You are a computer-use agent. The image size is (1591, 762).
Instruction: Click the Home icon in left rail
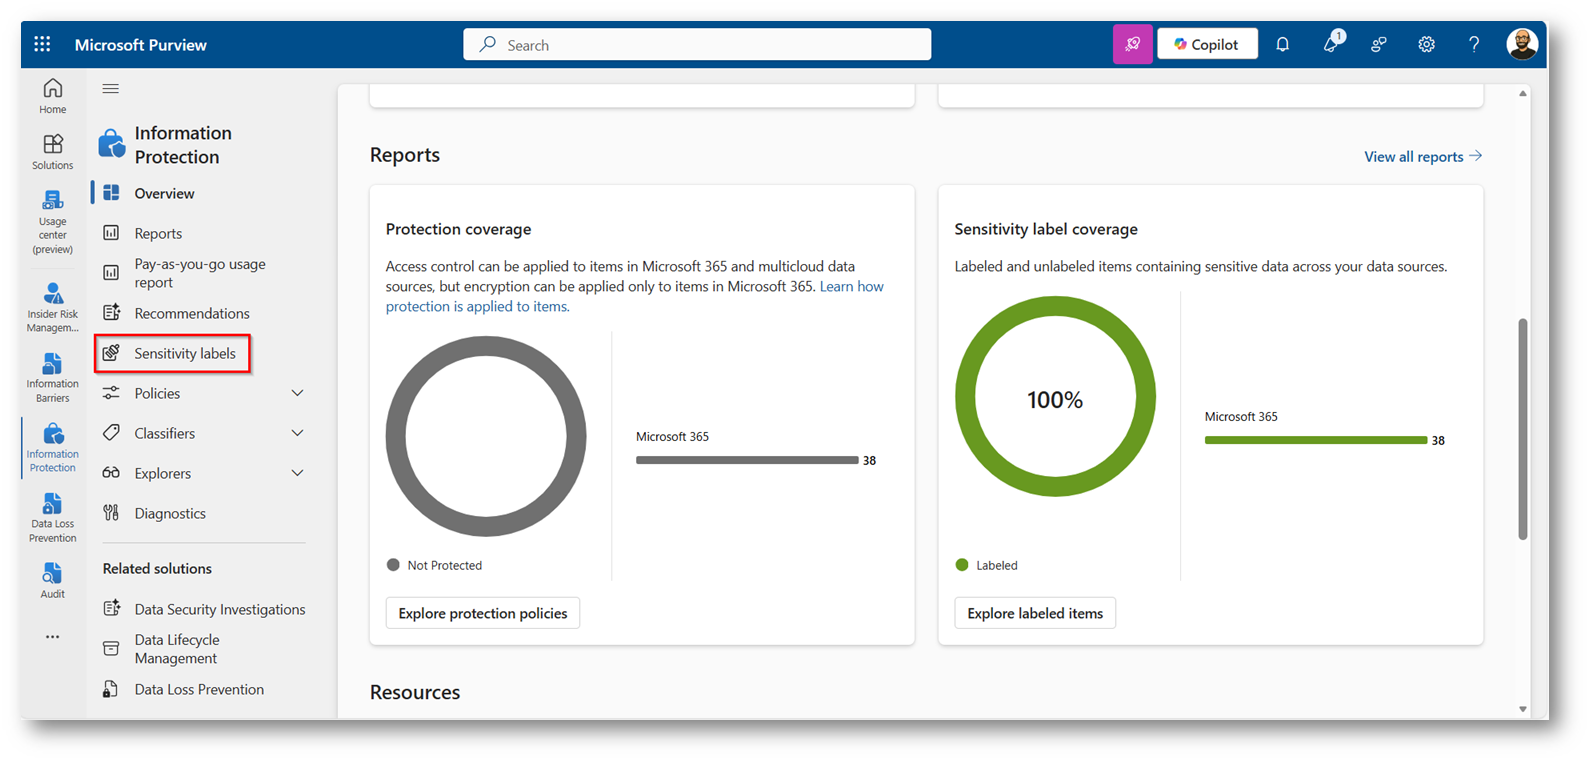52,95
